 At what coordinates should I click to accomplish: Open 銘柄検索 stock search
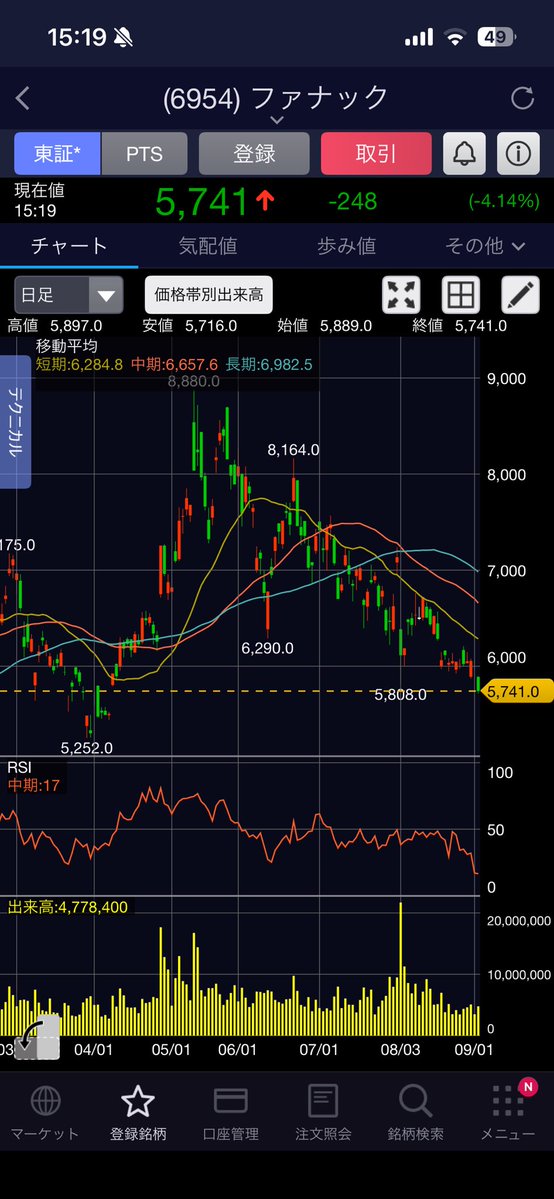(x=416, y=1113)
